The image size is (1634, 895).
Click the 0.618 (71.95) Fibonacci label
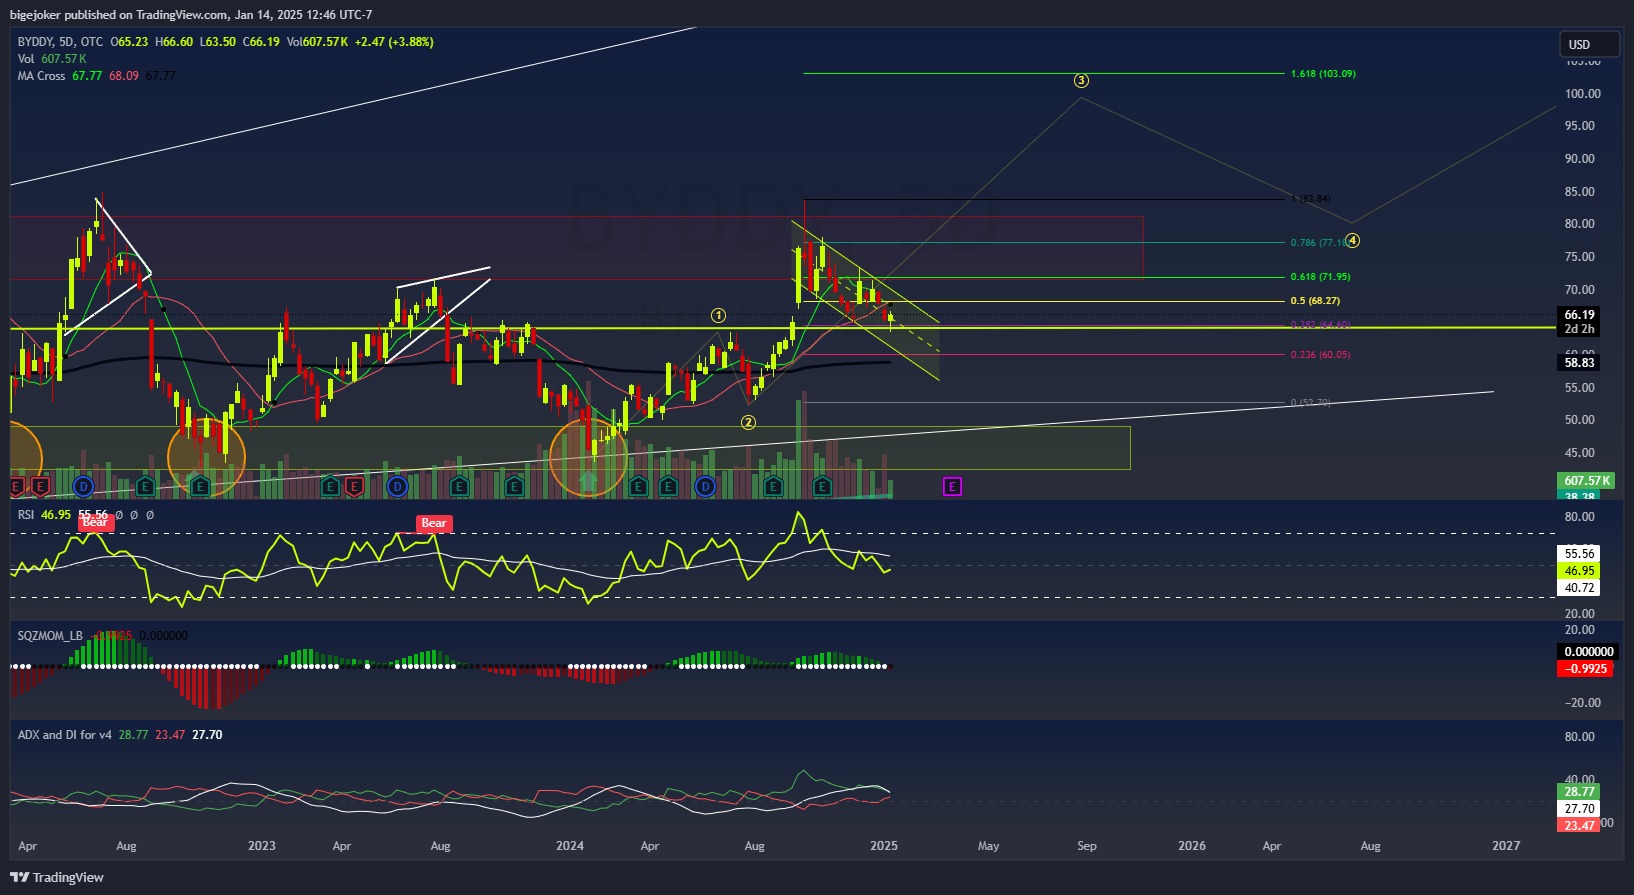1320,277
